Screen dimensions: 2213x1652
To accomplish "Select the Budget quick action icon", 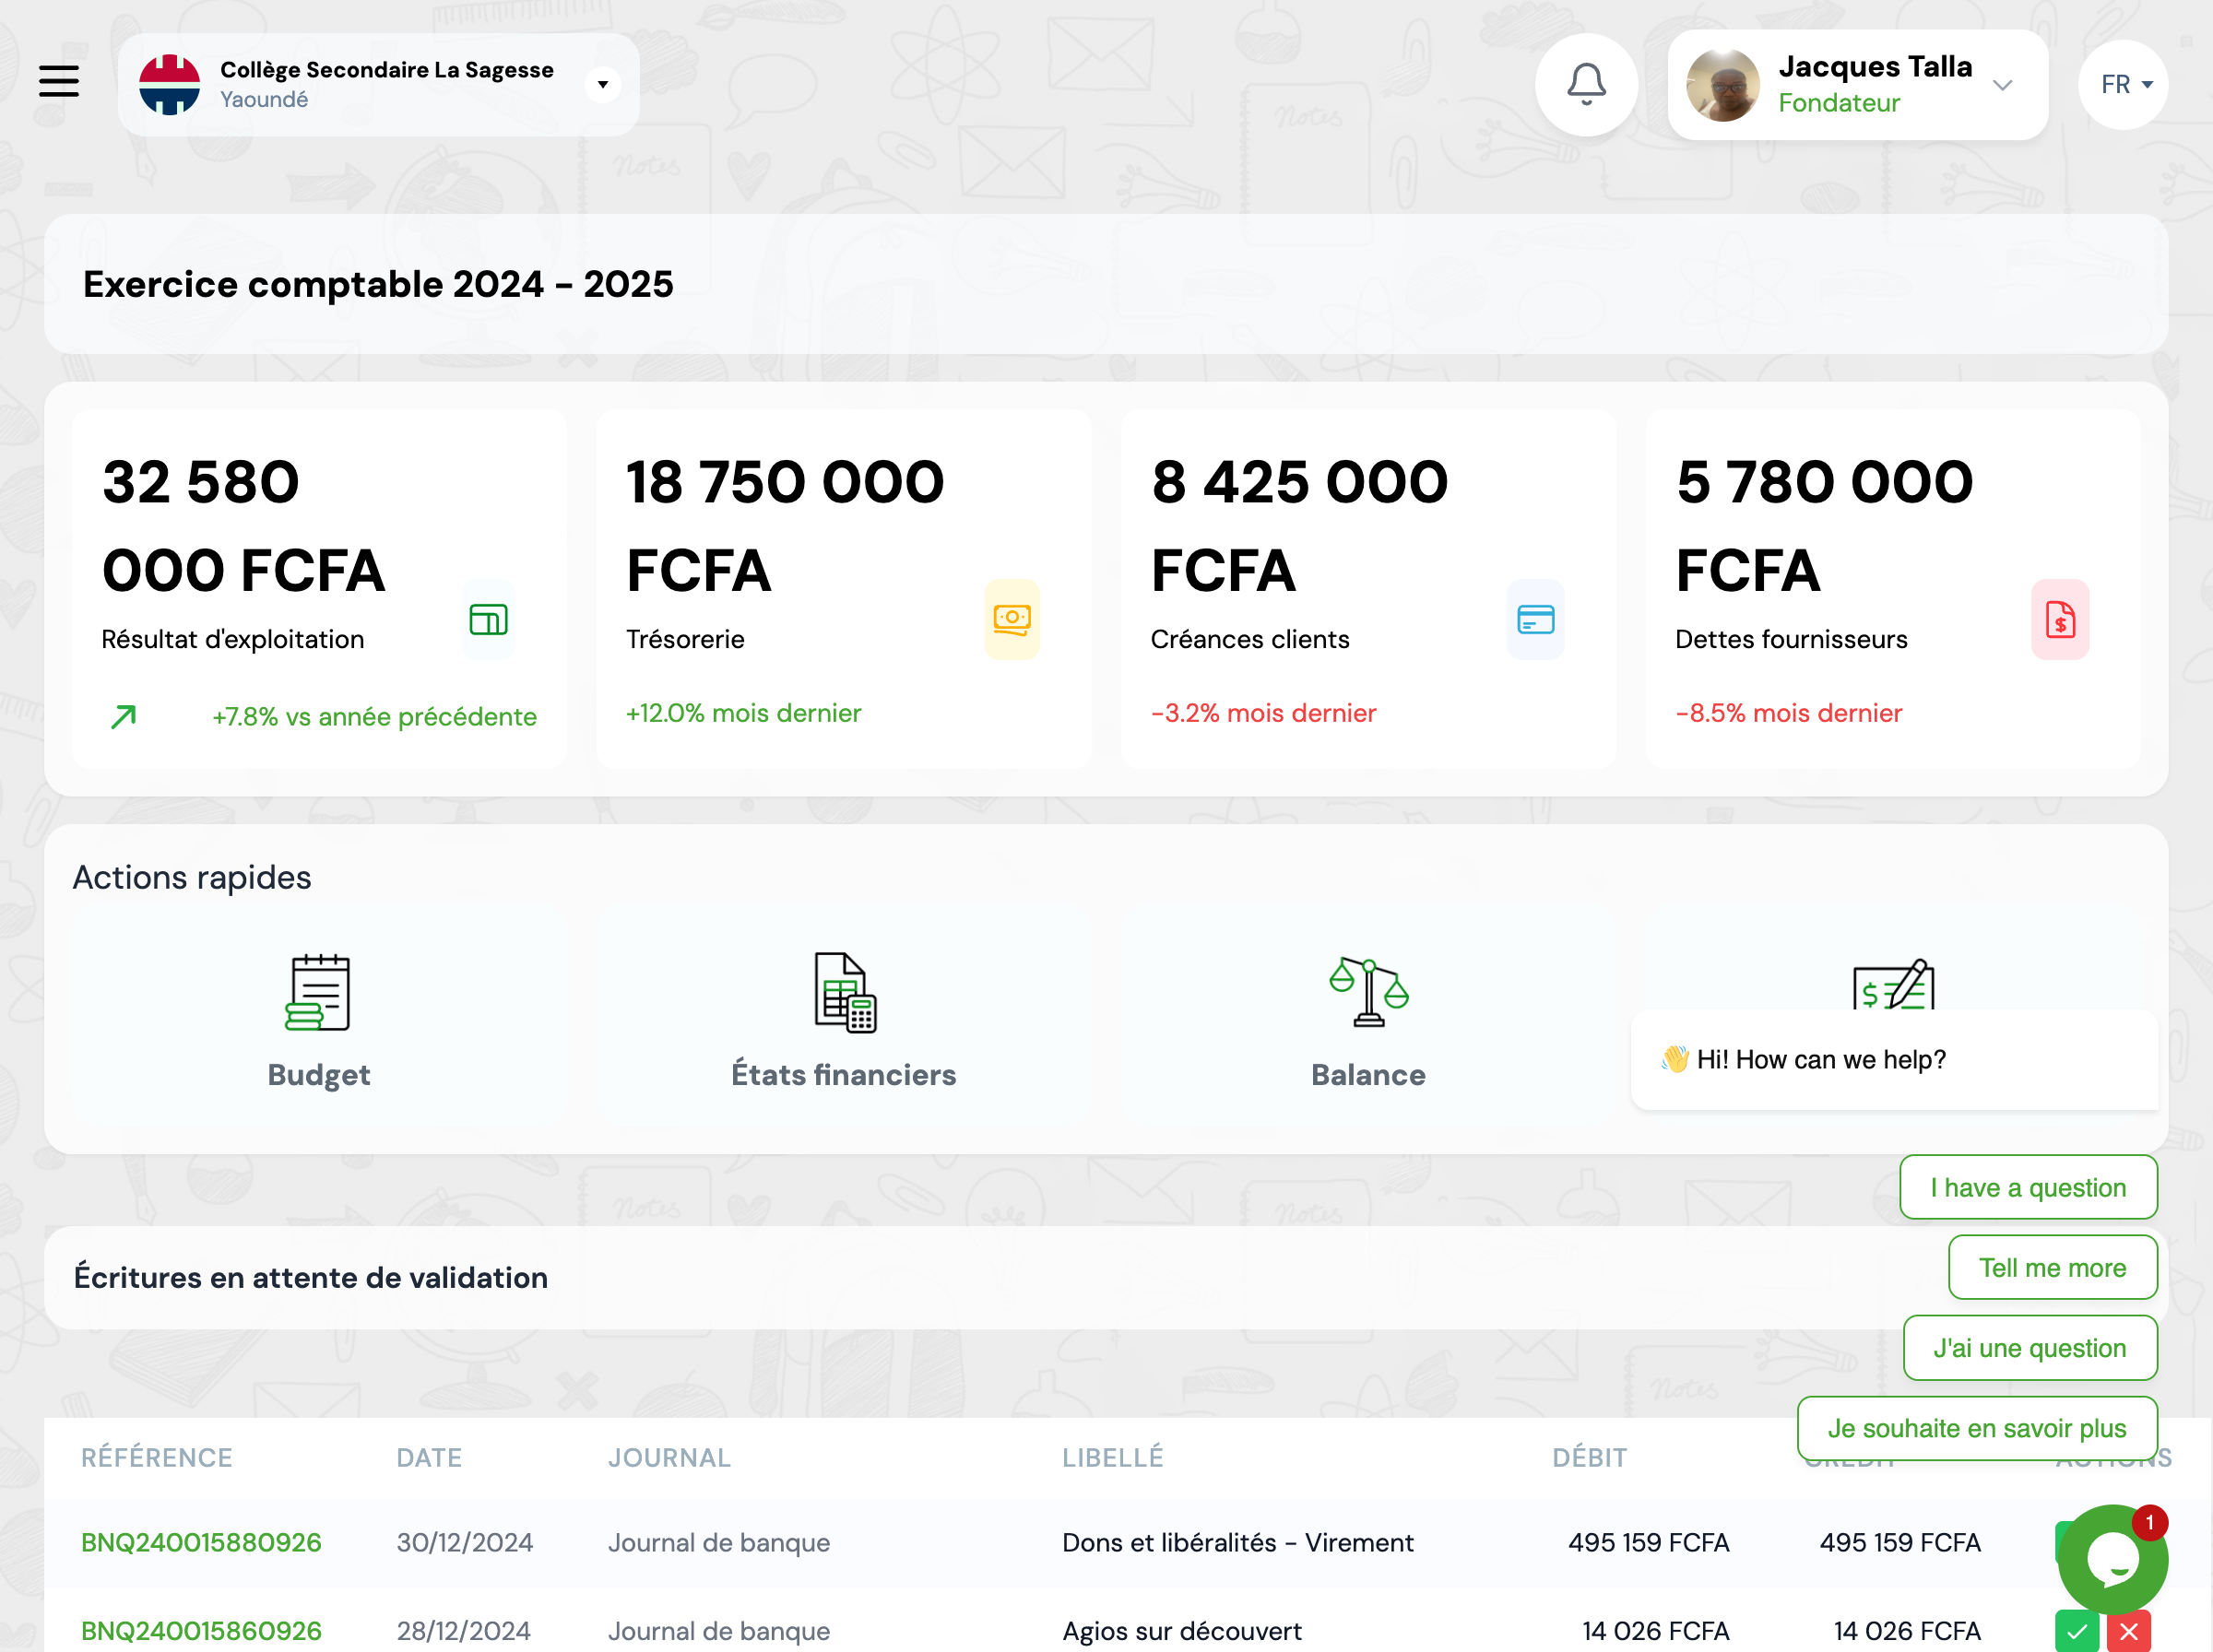I will (x=318, y=993).
